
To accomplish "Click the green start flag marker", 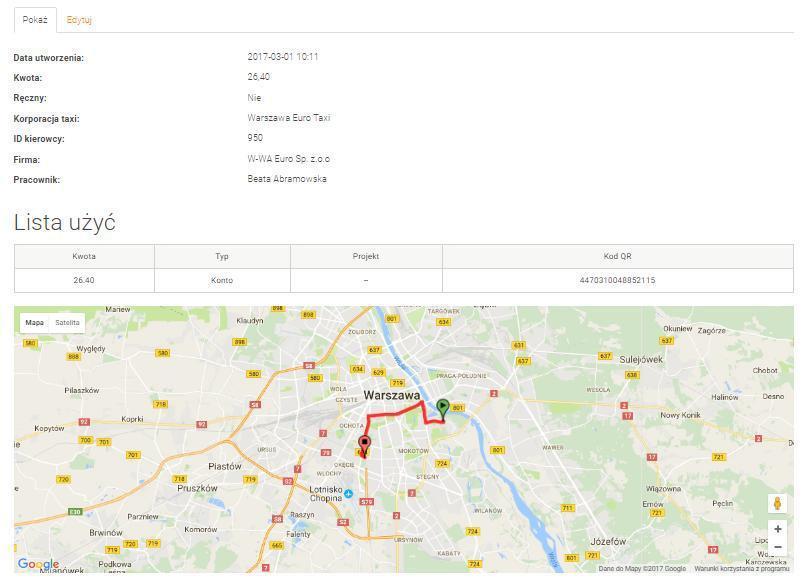I will tap(443, 409).
